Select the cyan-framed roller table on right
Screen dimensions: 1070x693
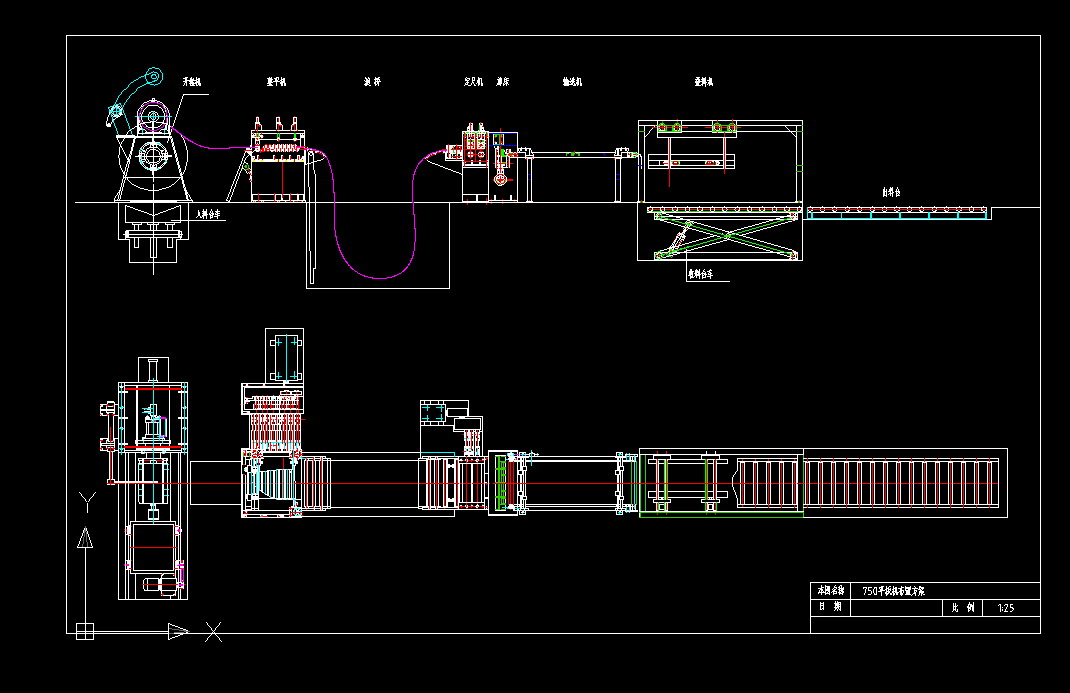[898, 213]
